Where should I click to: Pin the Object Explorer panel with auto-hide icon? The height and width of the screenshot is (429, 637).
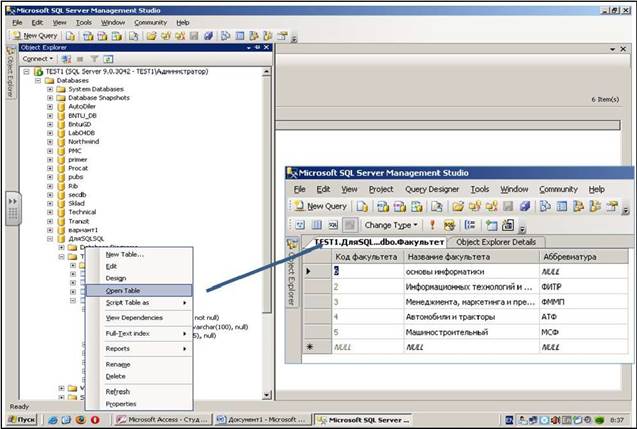point(257,48)
